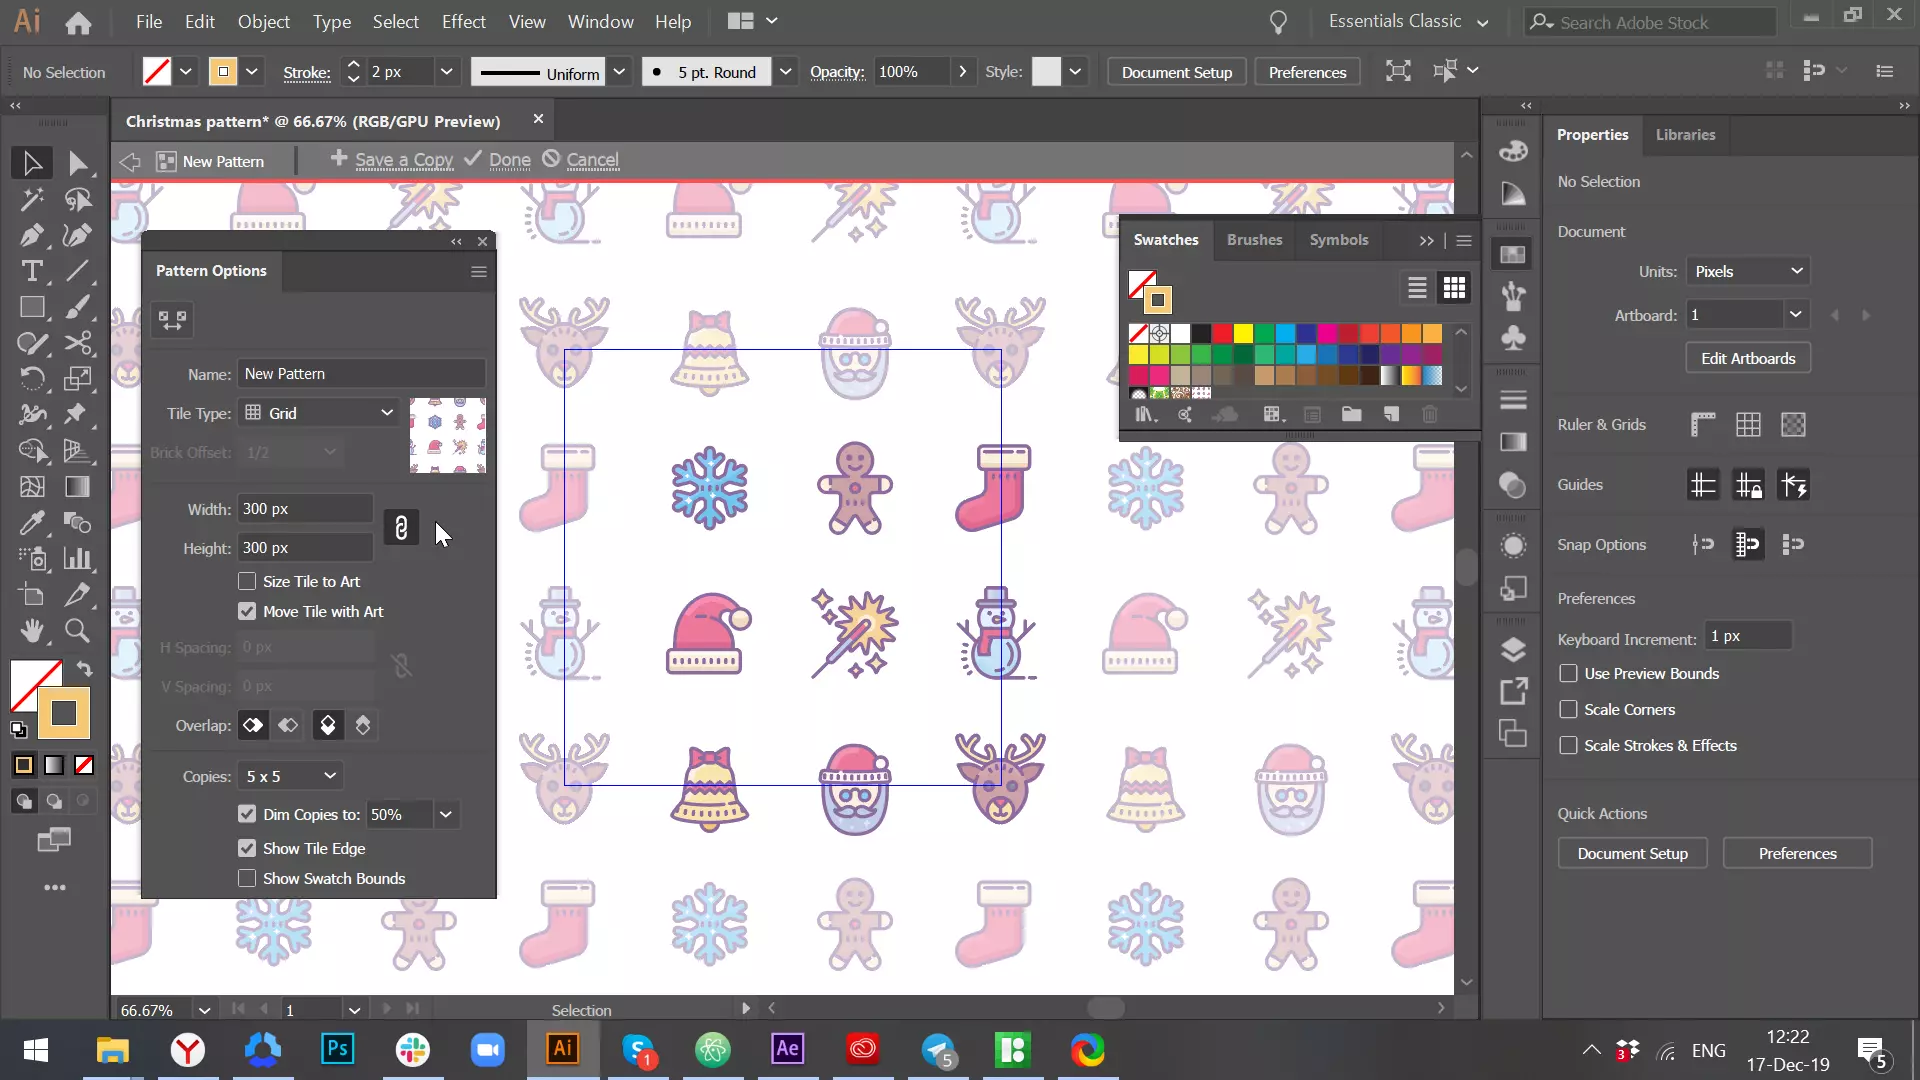Select the Selection tool arrow
This screenshot has width=1920, height=1080.
click(x=32, y=163)
